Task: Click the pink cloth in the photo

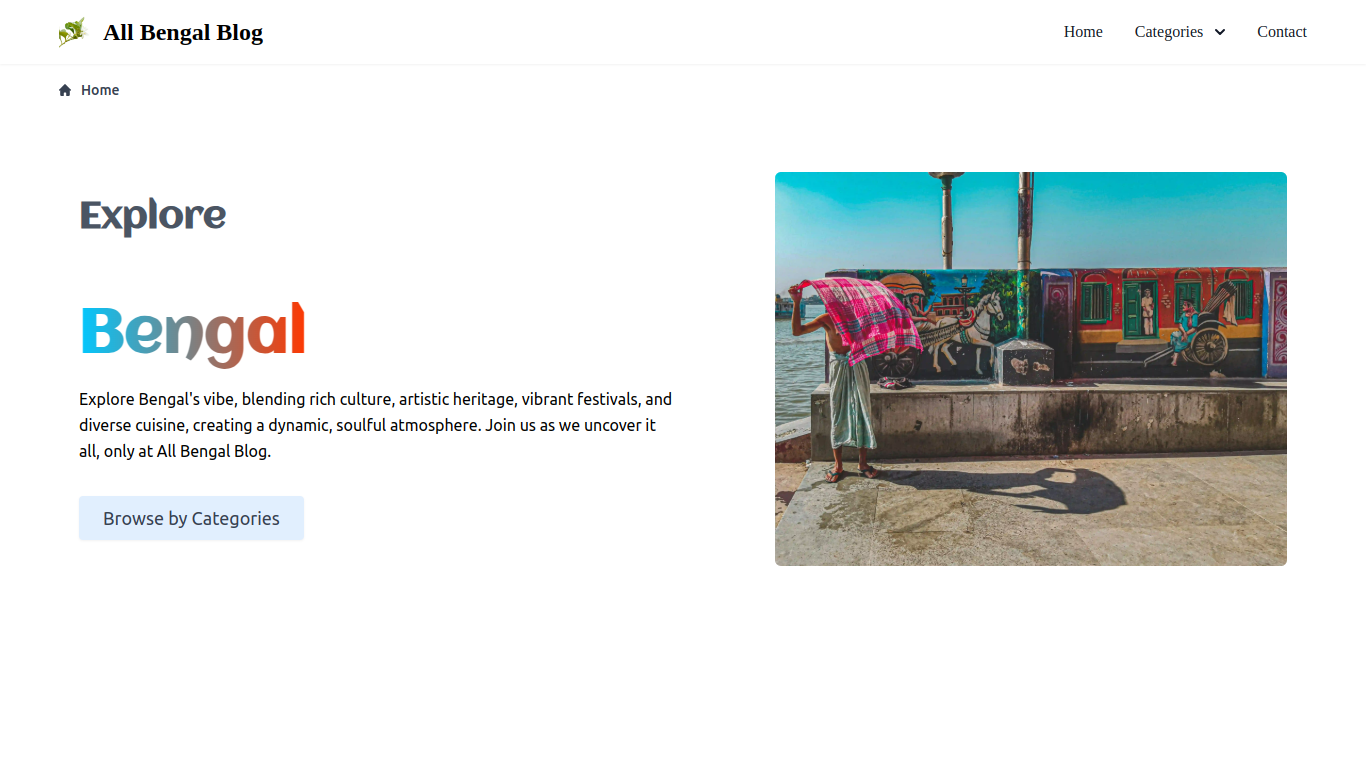Action: pos(860,318)
